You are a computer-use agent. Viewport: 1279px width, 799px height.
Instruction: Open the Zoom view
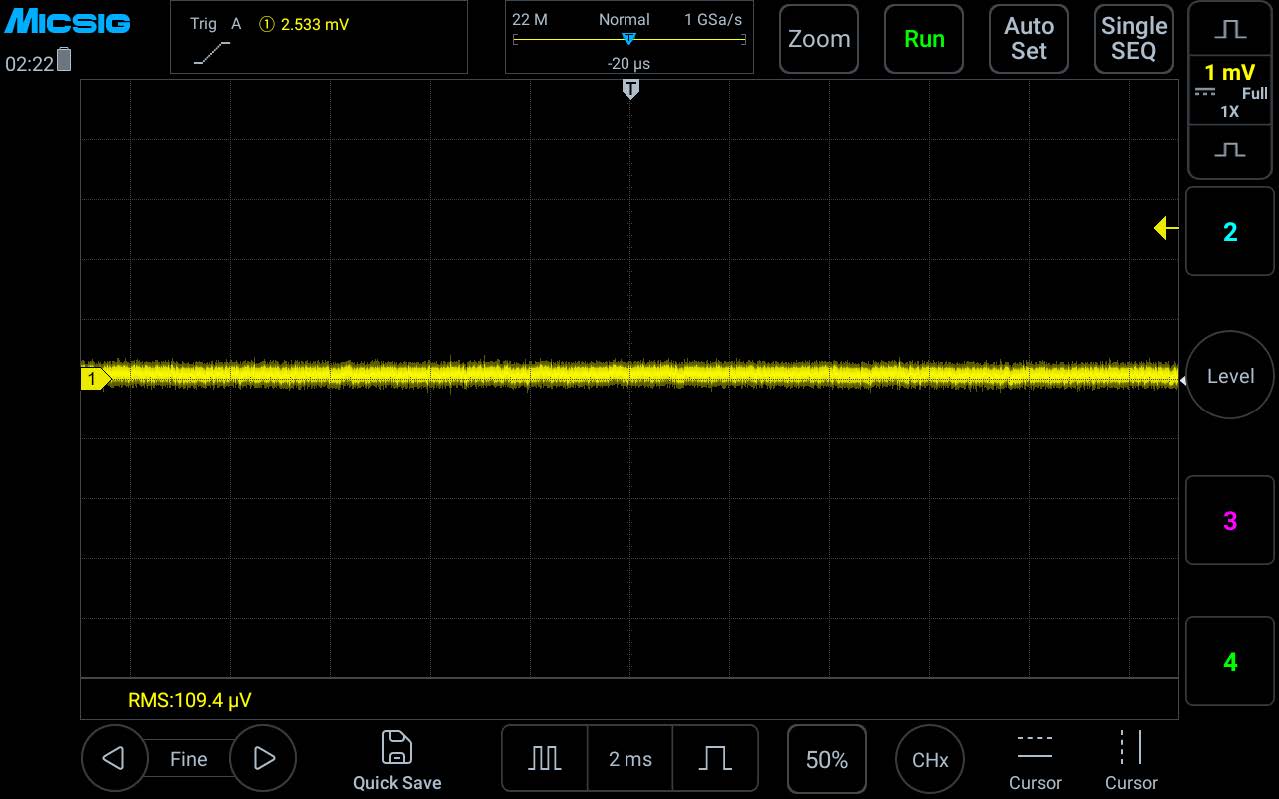point(819,39)
